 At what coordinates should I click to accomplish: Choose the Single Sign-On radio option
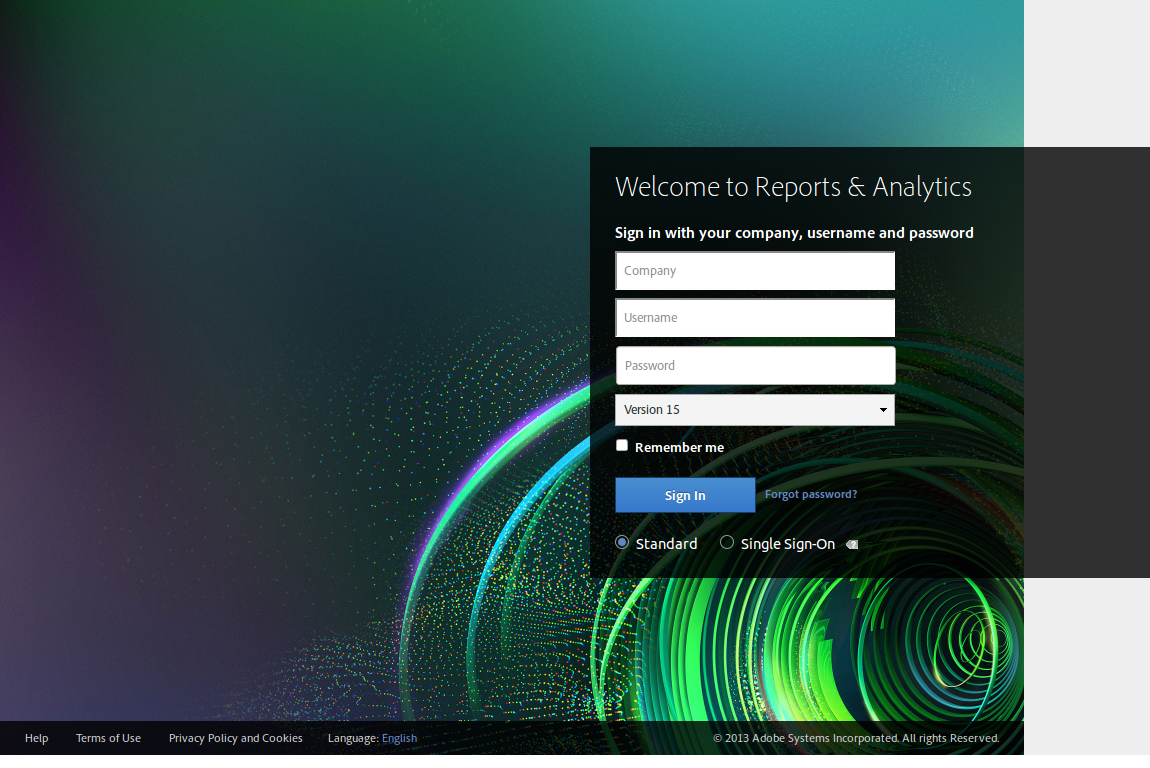click(x=727, y=542)
